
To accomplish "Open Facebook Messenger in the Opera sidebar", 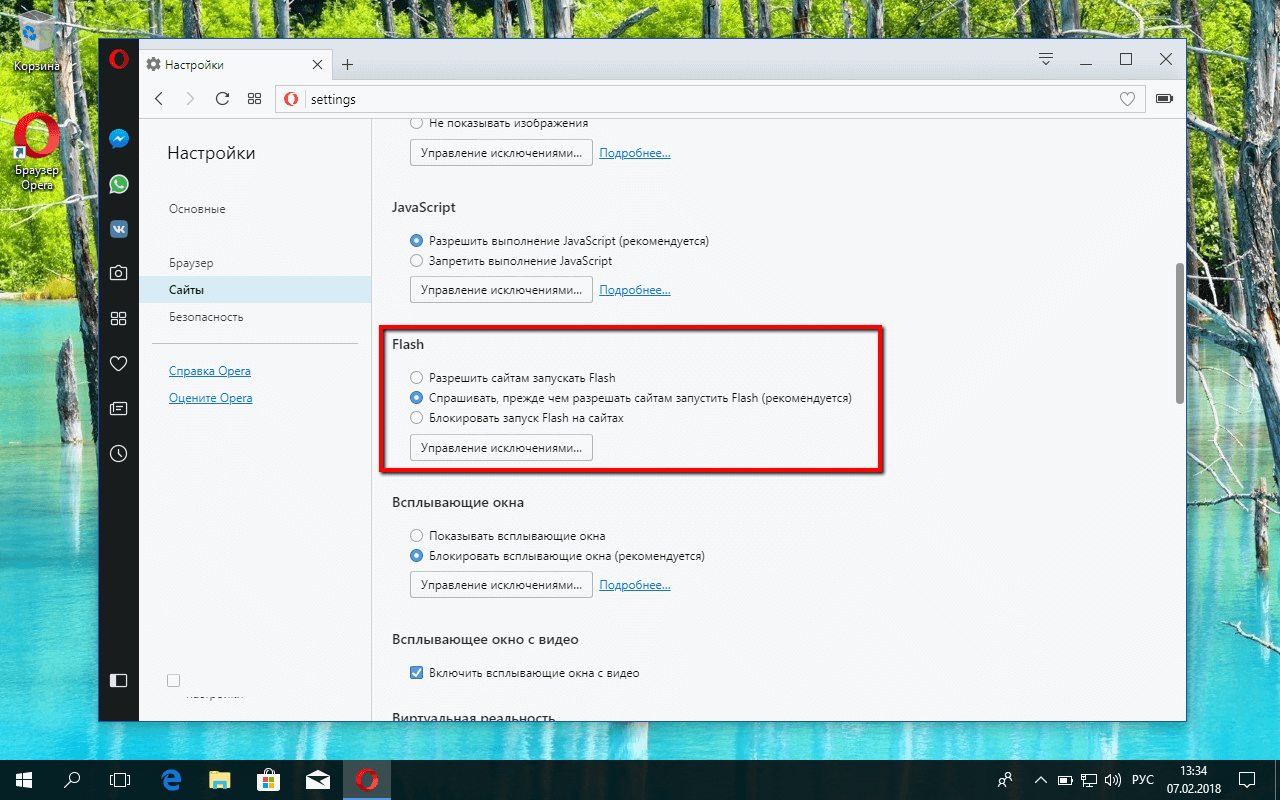I will click(x=119, y=140).
